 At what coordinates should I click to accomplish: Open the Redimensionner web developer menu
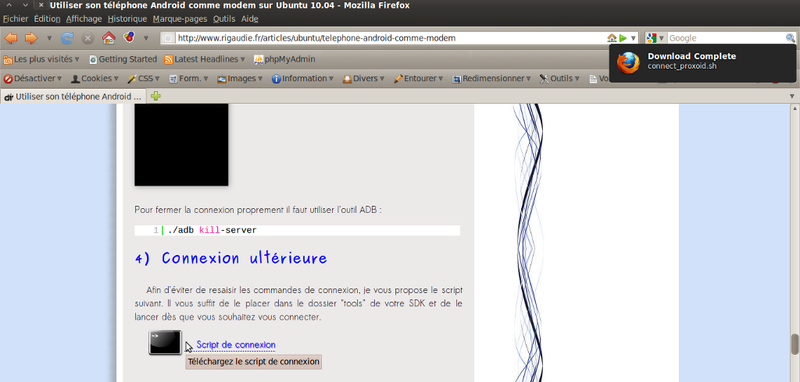click(492, 79)
